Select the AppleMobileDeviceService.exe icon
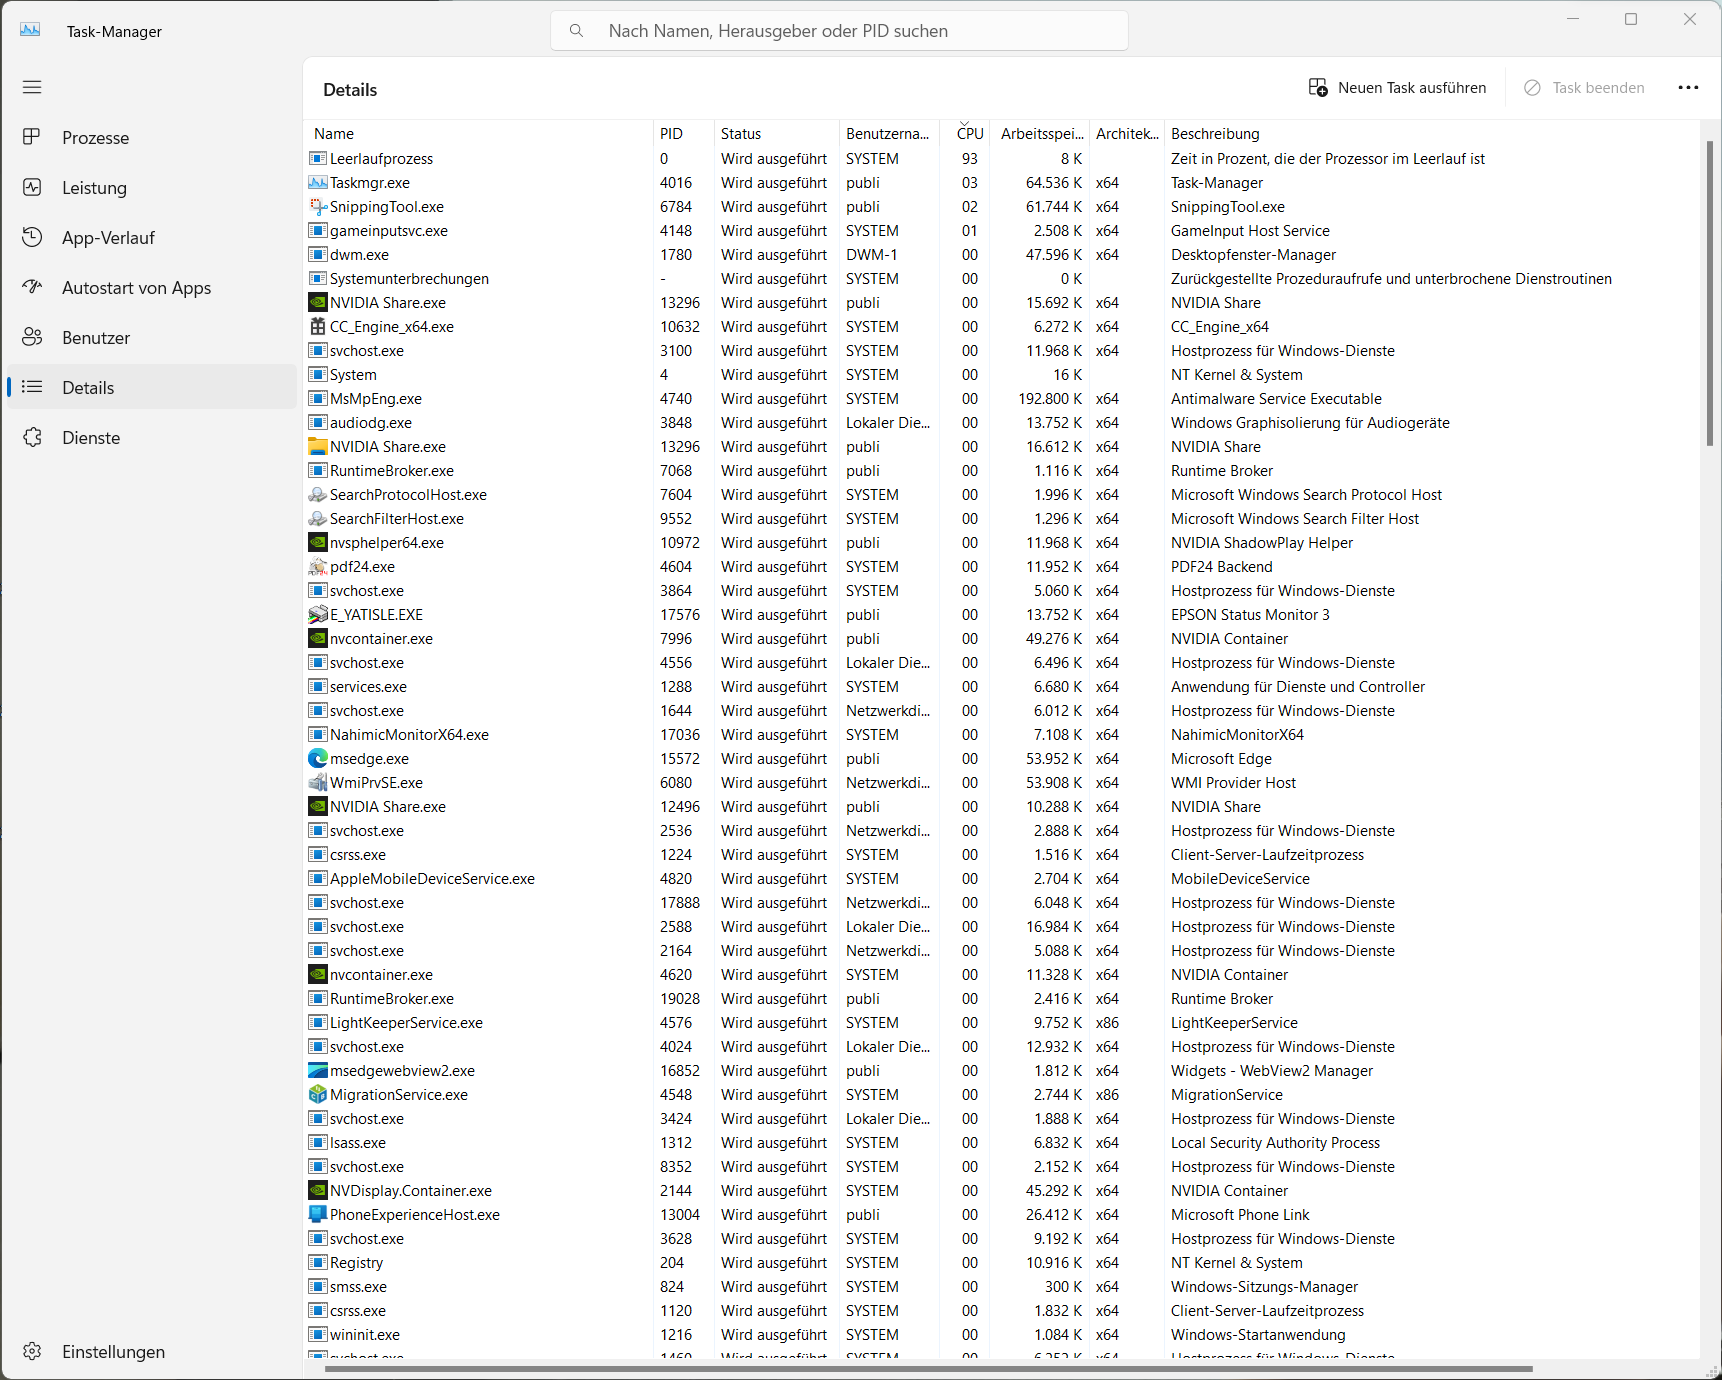Viewport: 1722px width, 1380px height. pyautogui.click(x=318, y=879)
